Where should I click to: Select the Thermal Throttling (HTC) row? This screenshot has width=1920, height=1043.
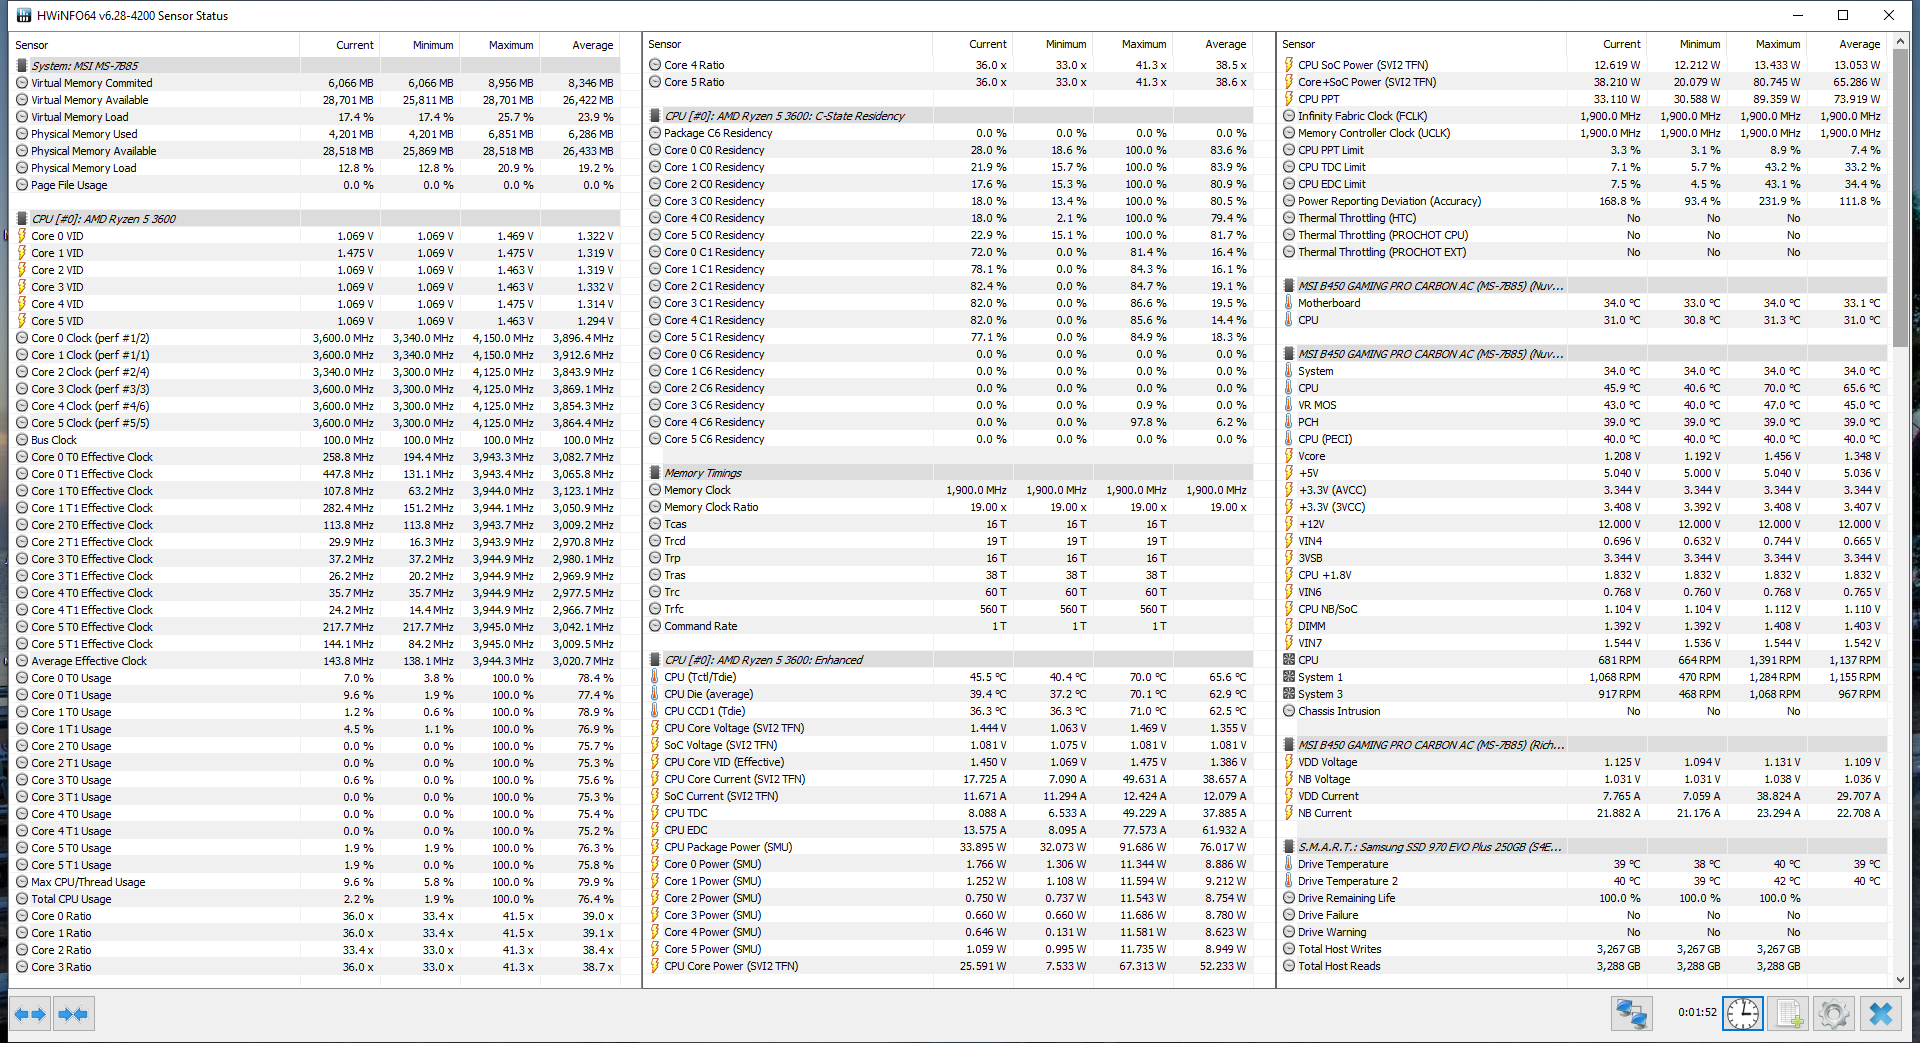pyautogui.click(x=1582, y=218)
